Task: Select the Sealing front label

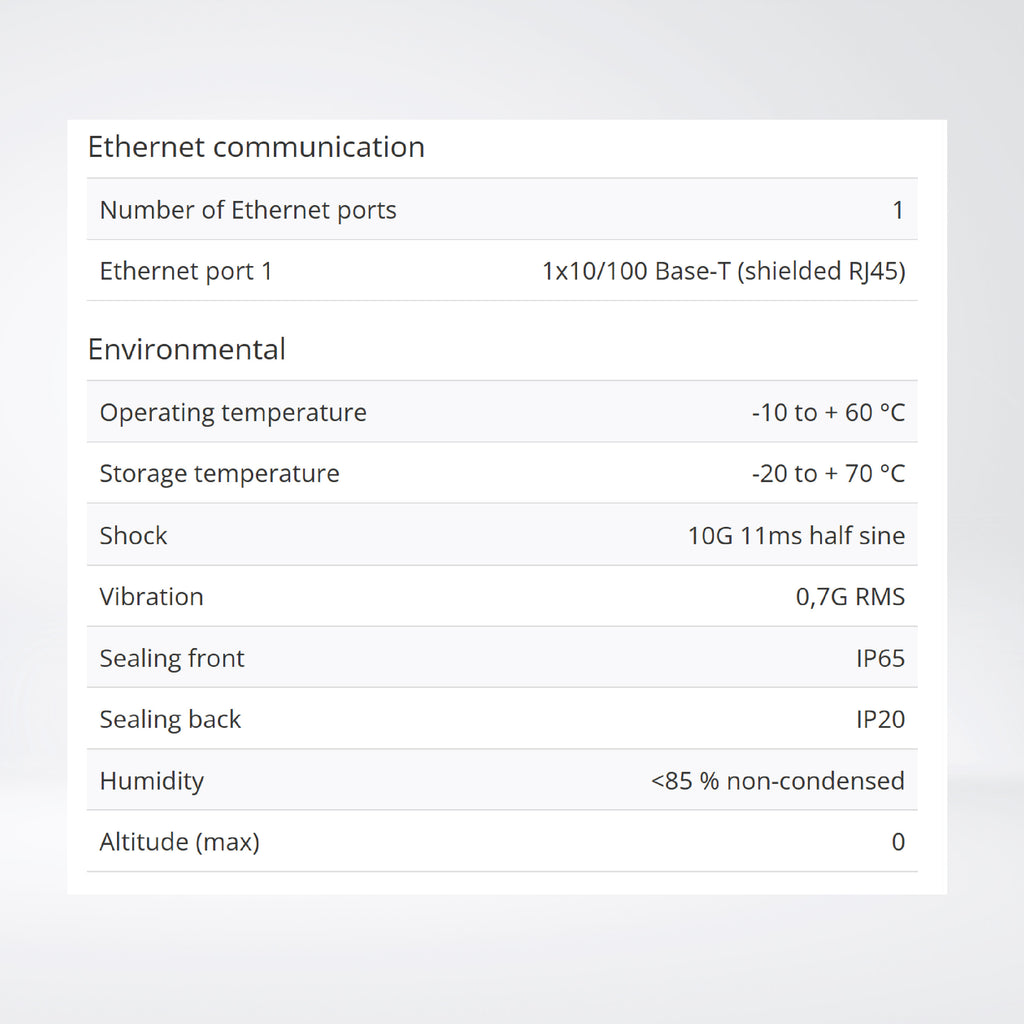Action: click(x=172, y=658)
